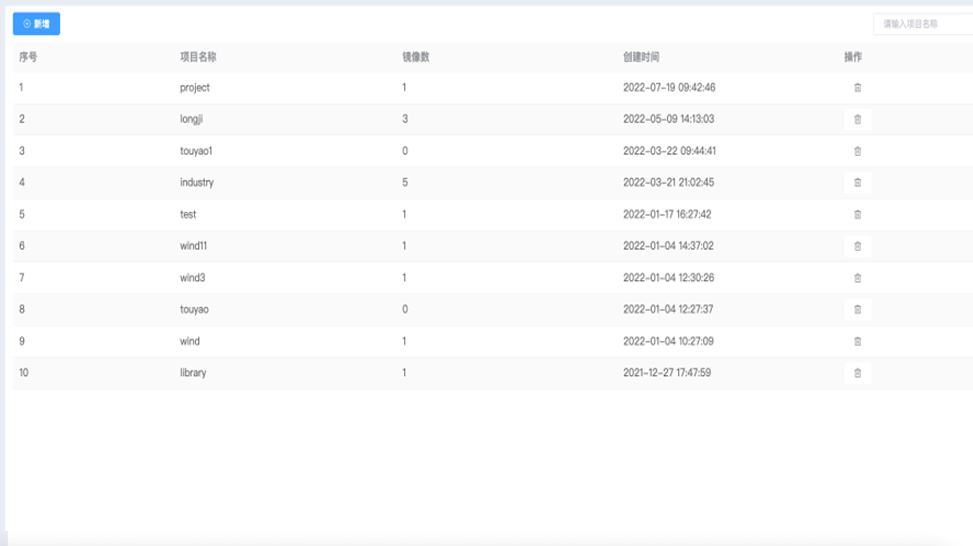Click the 镜像数 column header
The width and height of the screenshot is (973, 546).
tap(416, 57)
